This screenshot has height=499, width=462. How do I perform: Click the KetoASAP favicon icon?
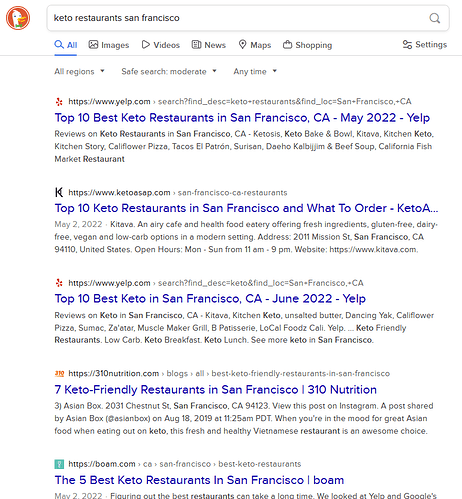tap(59, 192)
